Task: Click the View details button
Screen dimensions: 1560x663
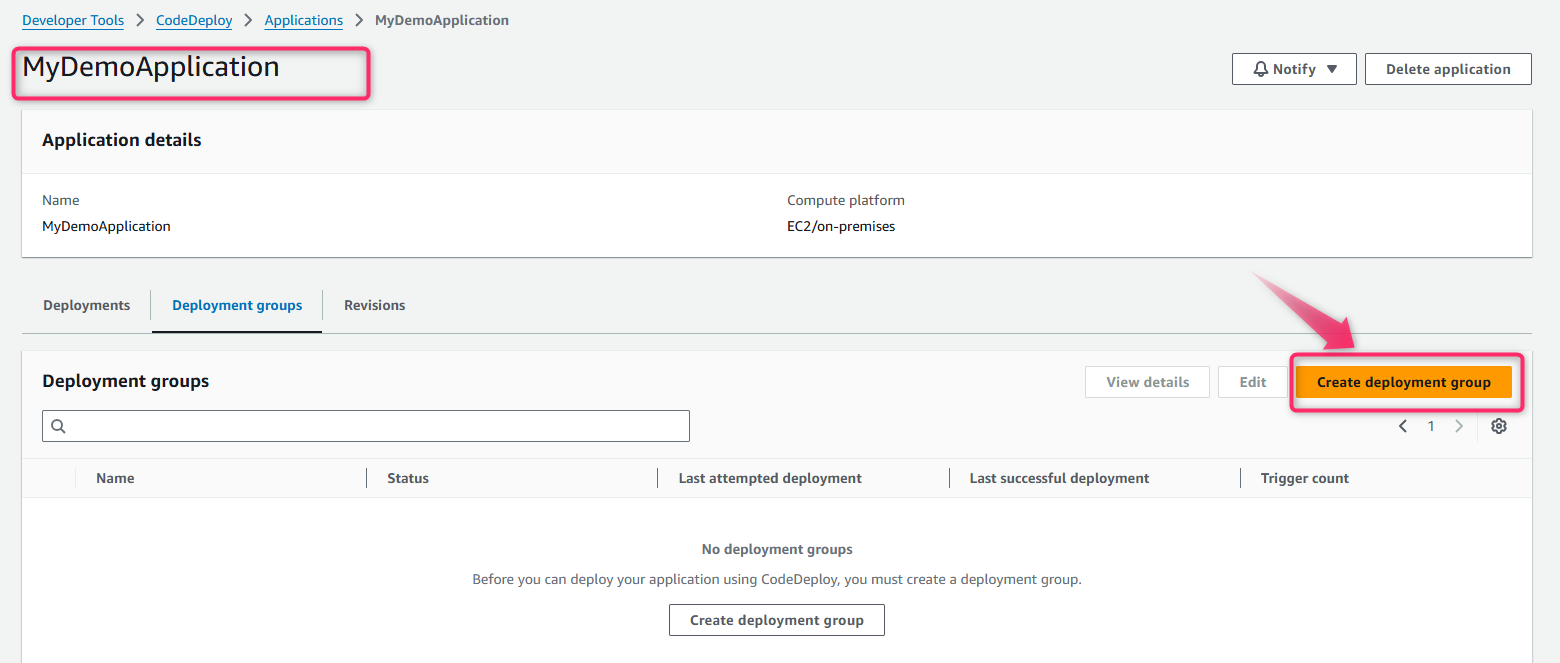Action: click(1147, 382)
